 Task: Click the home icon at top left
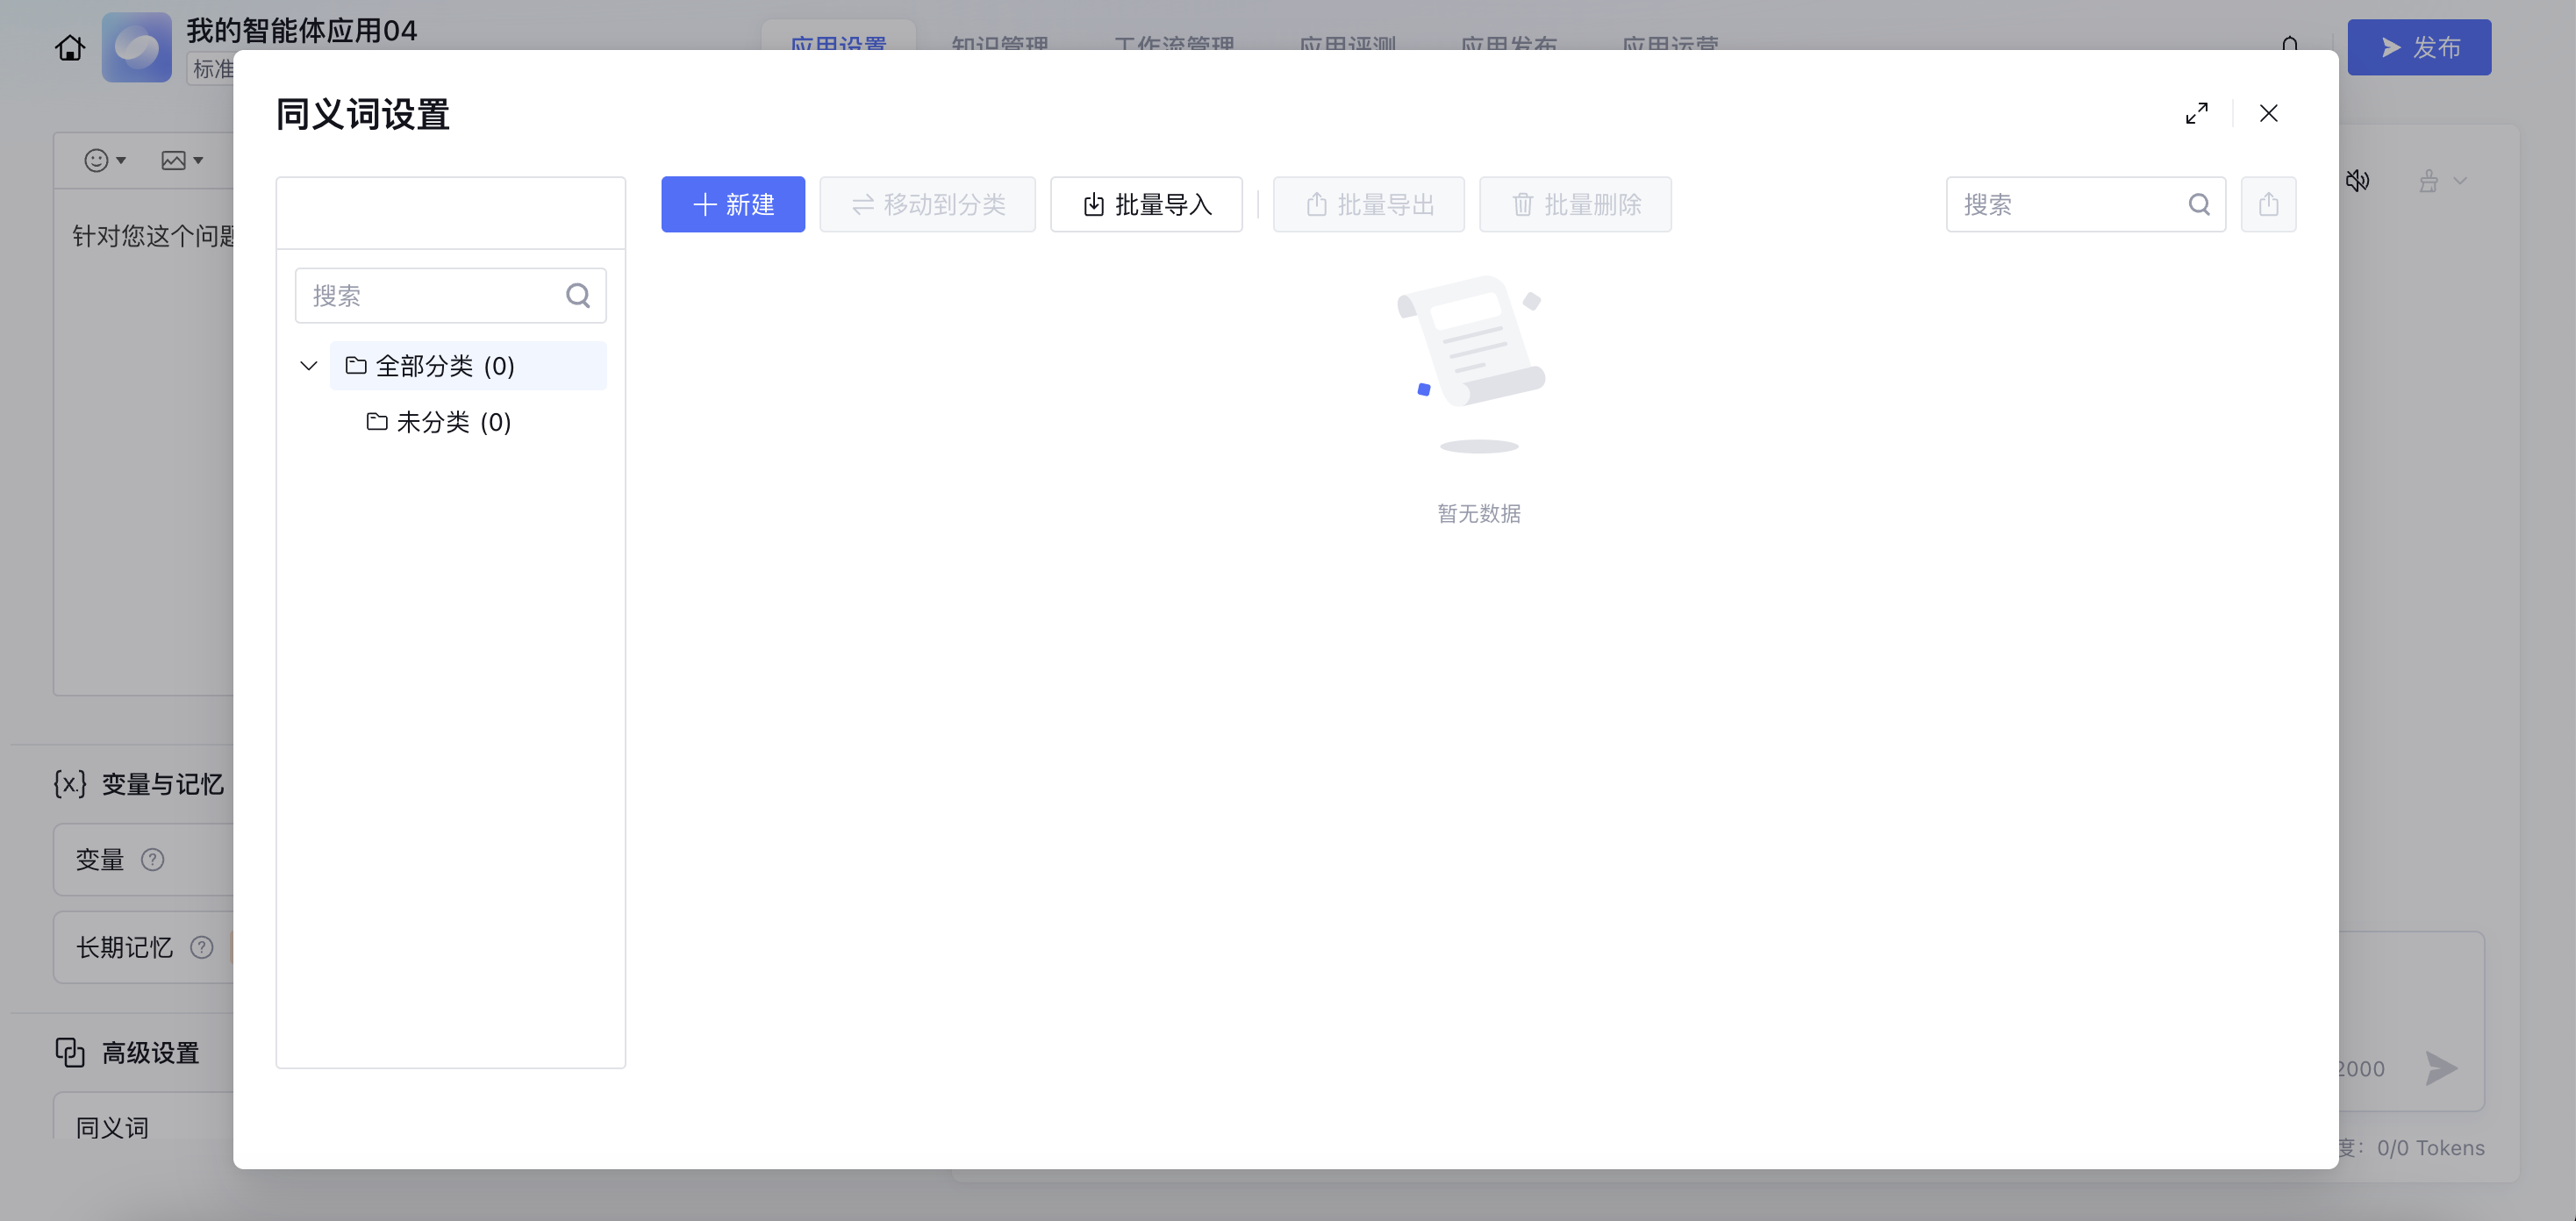coord(69,47)
